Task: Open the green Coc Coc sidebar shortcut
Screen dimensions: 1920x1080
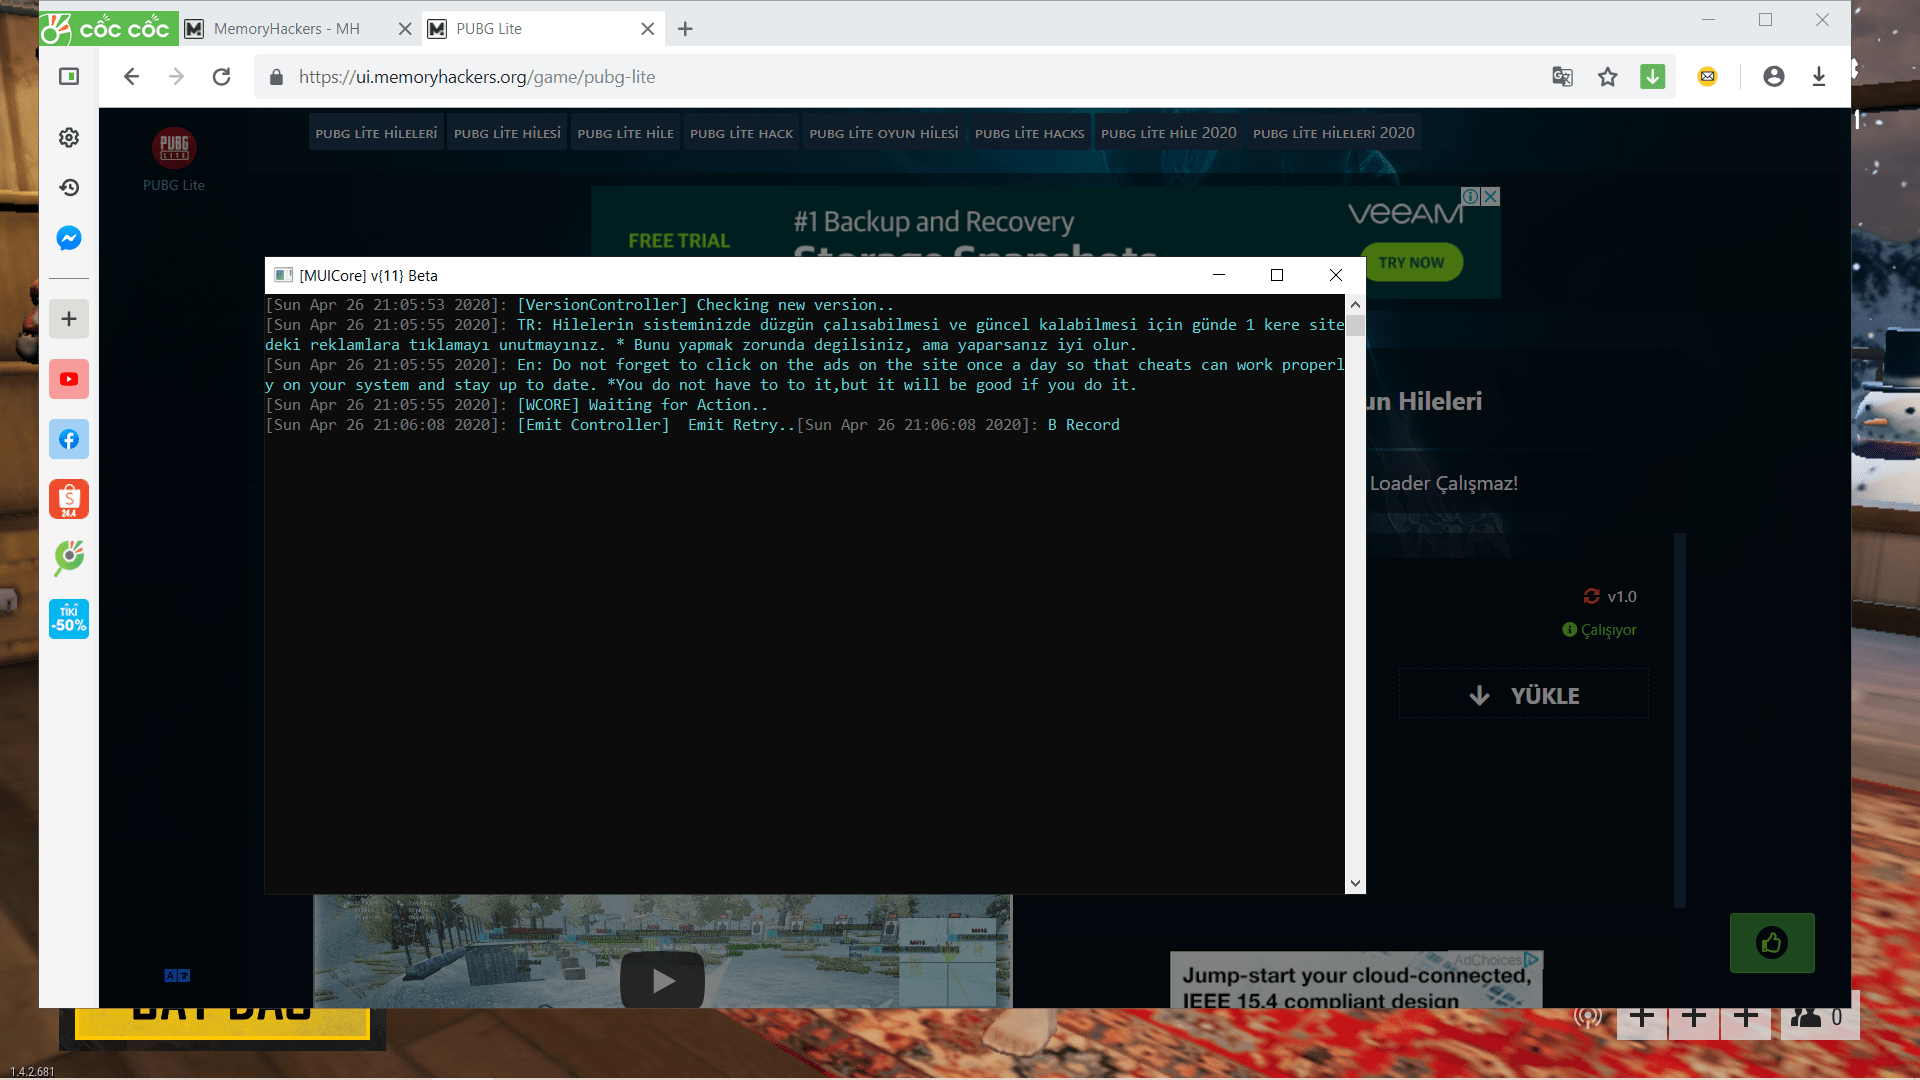Action: click(69, 558)
